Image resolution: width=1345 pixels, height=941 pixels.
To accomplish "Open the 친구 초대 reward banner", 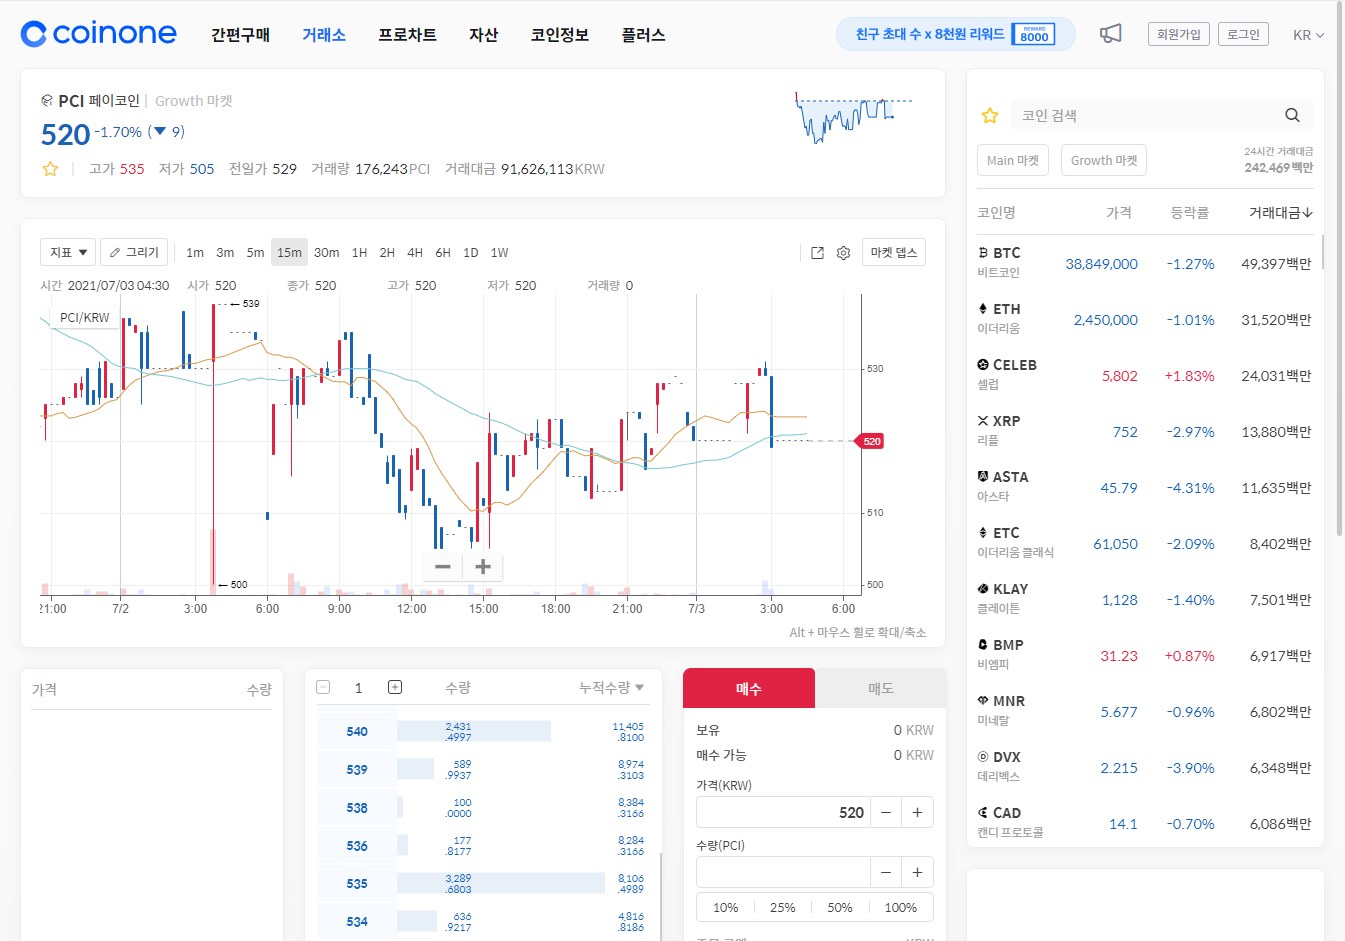I will click(956, 34).
